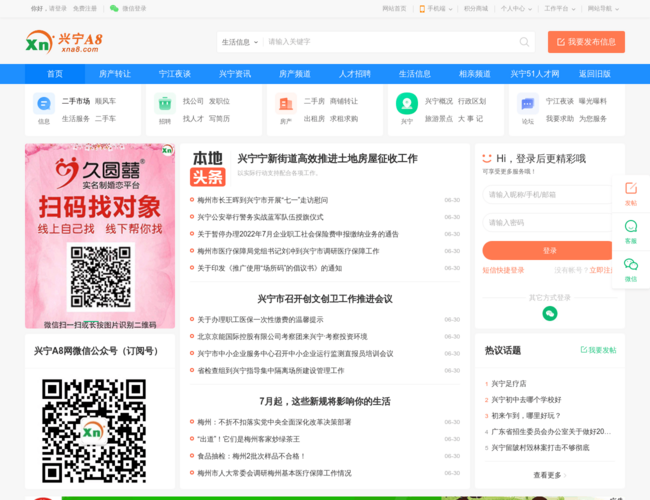Click the 立即注册 link
This screenshot has width=650, height=500.
point(603,270)
